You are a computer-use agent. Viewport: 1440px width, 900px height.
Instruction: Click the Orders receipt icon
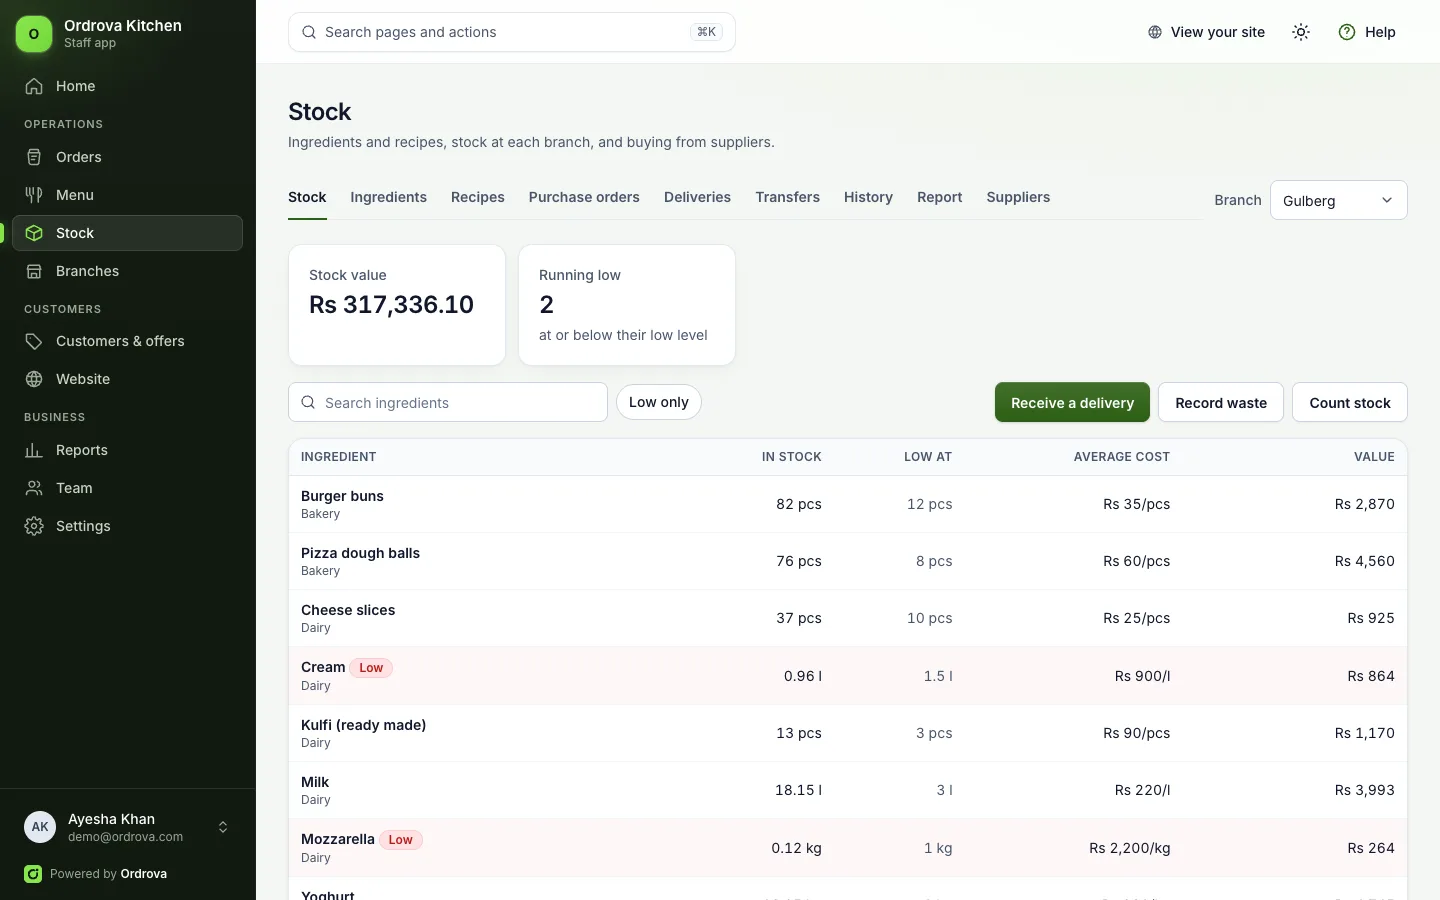34,157
